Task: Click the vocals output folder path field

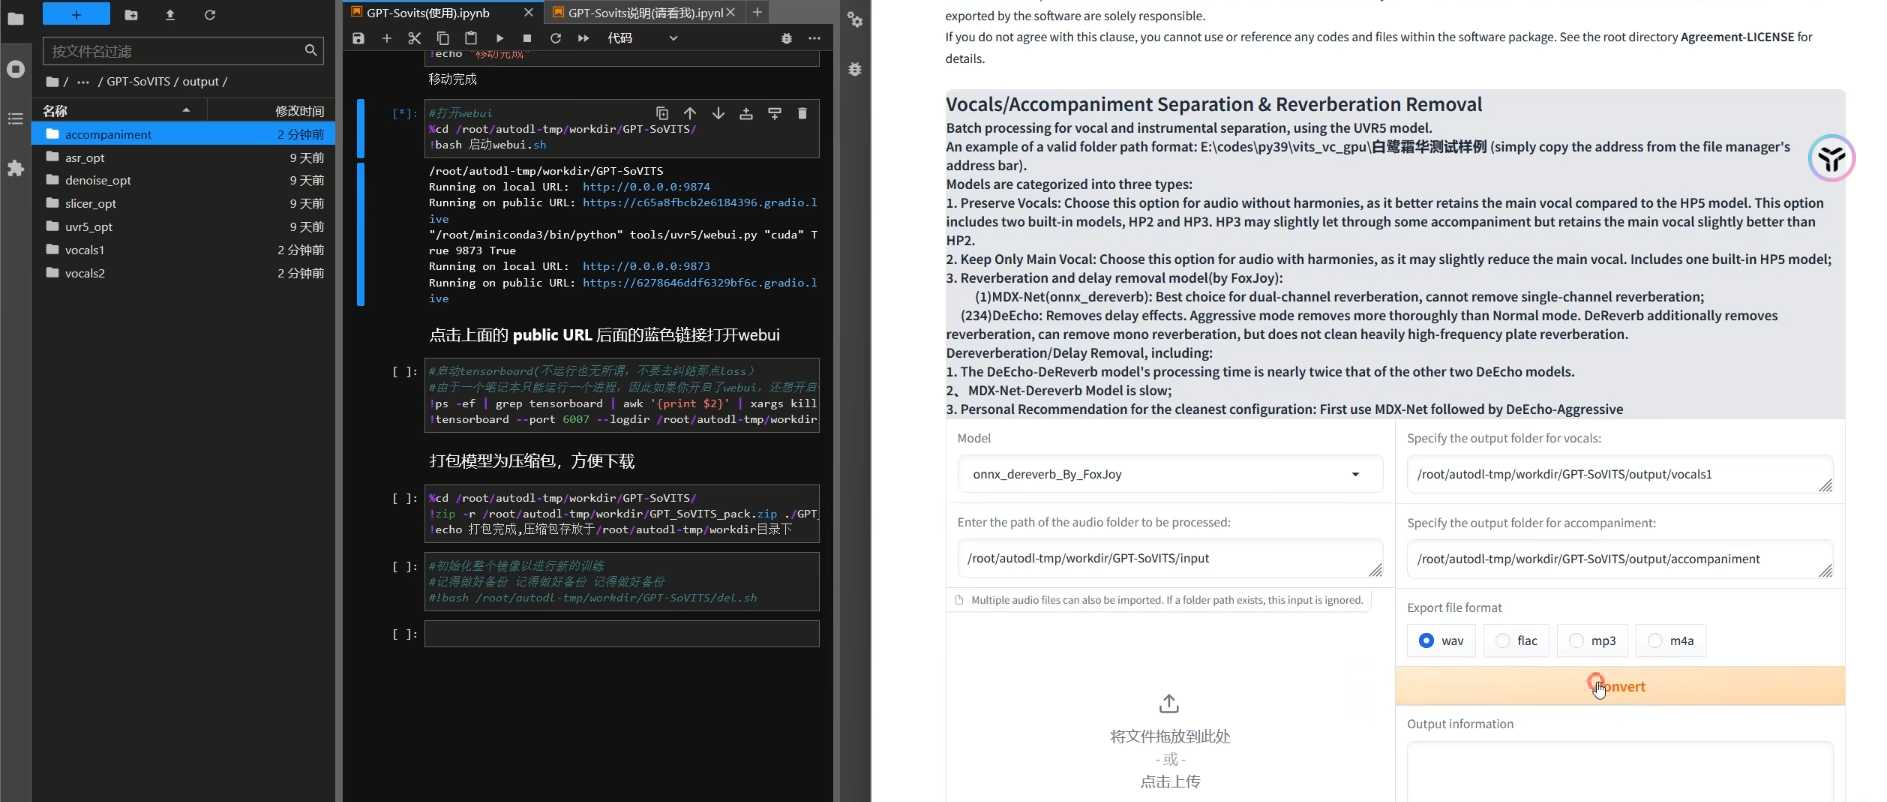Action: [x=1619, y=474]
